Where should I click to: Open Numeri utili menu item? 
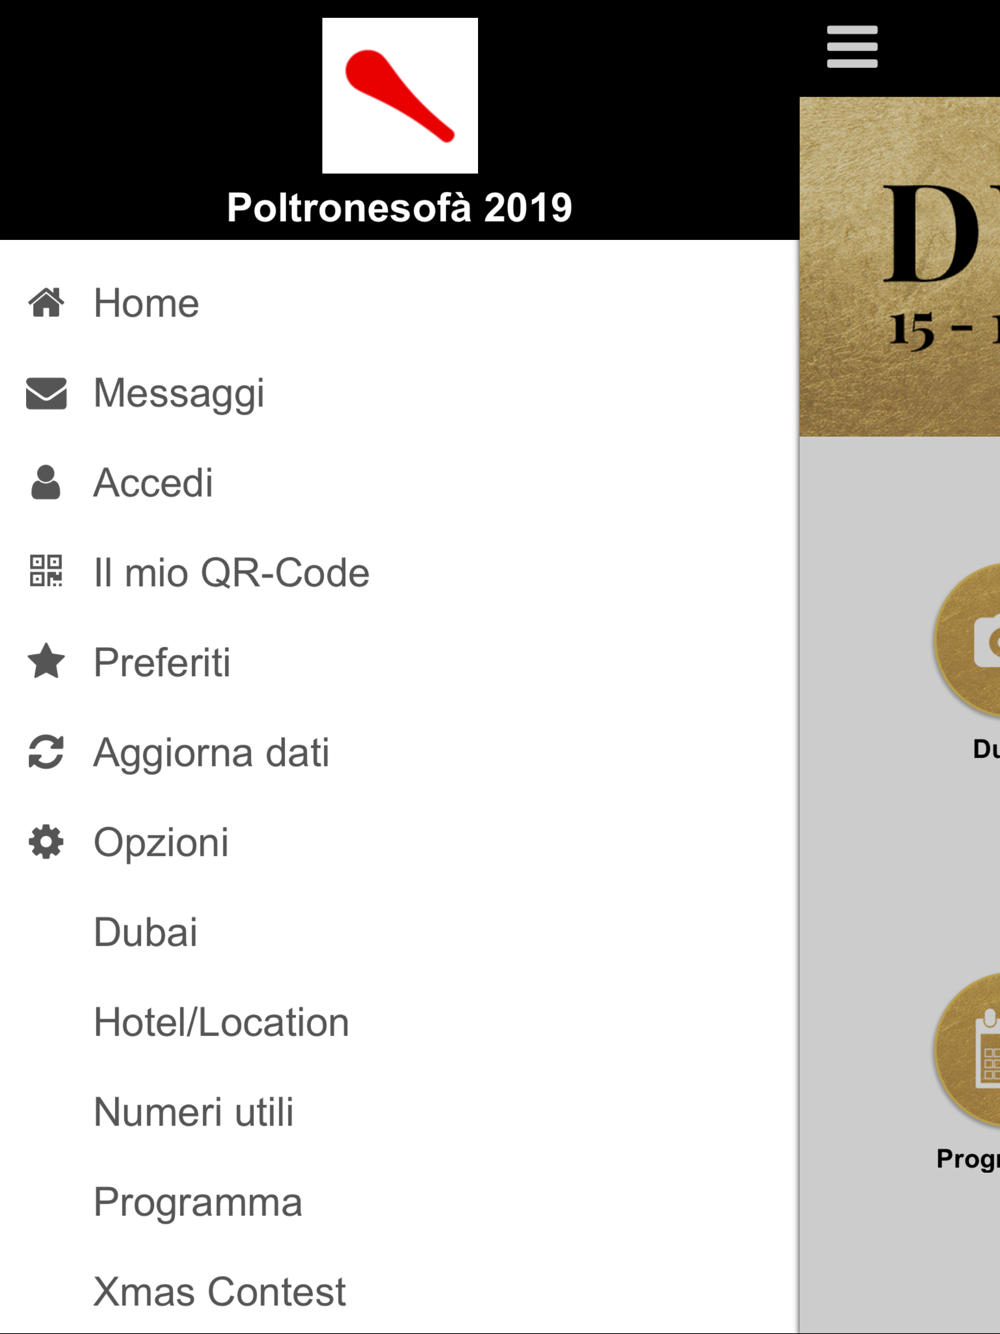(194, 1112)
